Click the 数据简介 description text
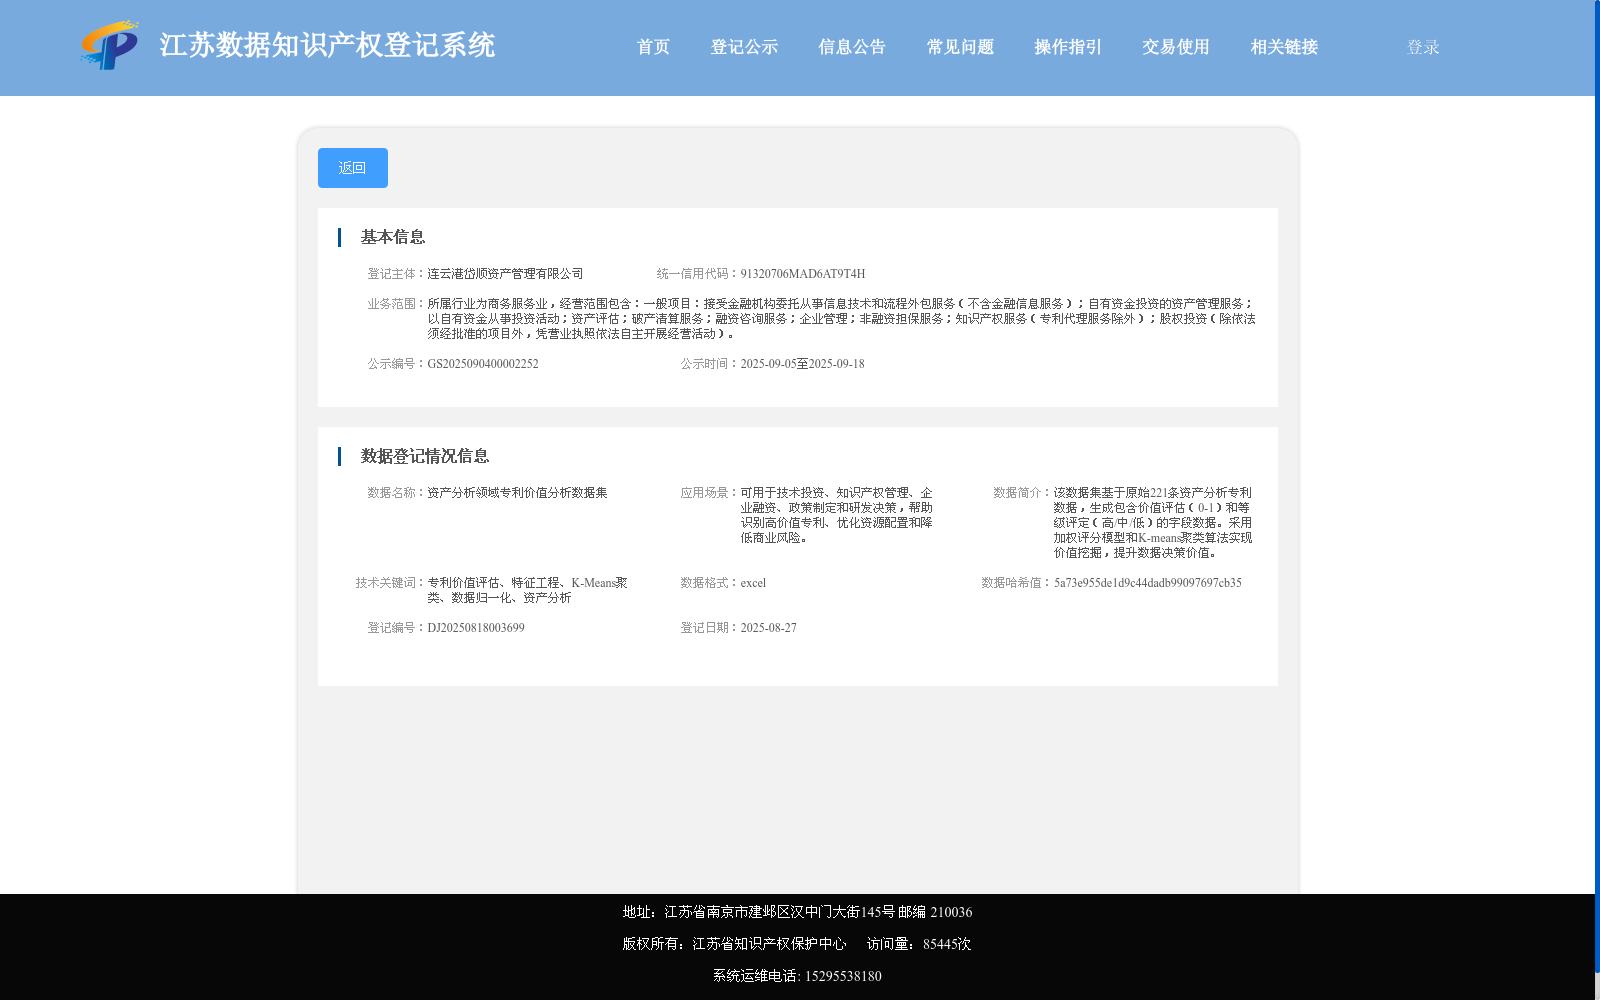Viewport: 1600px width, 1000px height. coord(1153,523)
